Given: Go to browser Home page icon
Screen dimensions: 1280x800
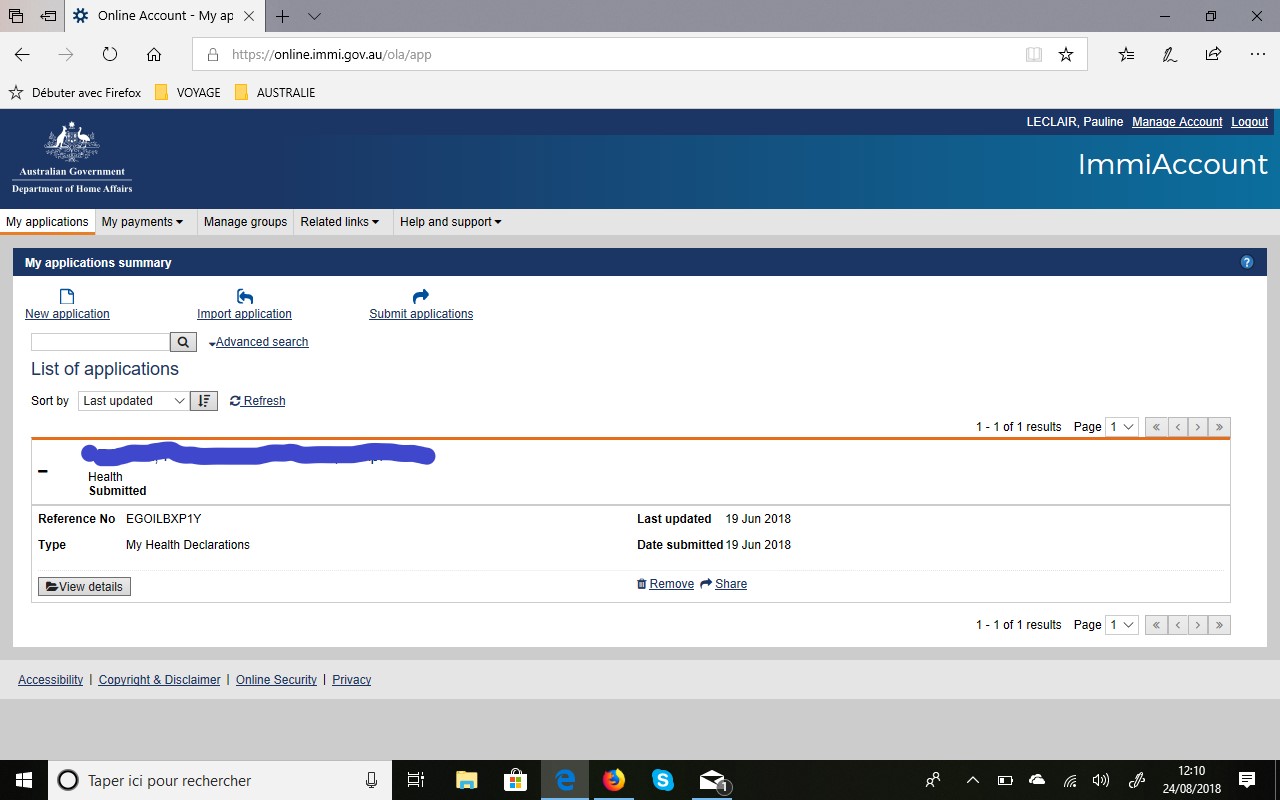Looking at the screenshot, I should pos(154,54).
